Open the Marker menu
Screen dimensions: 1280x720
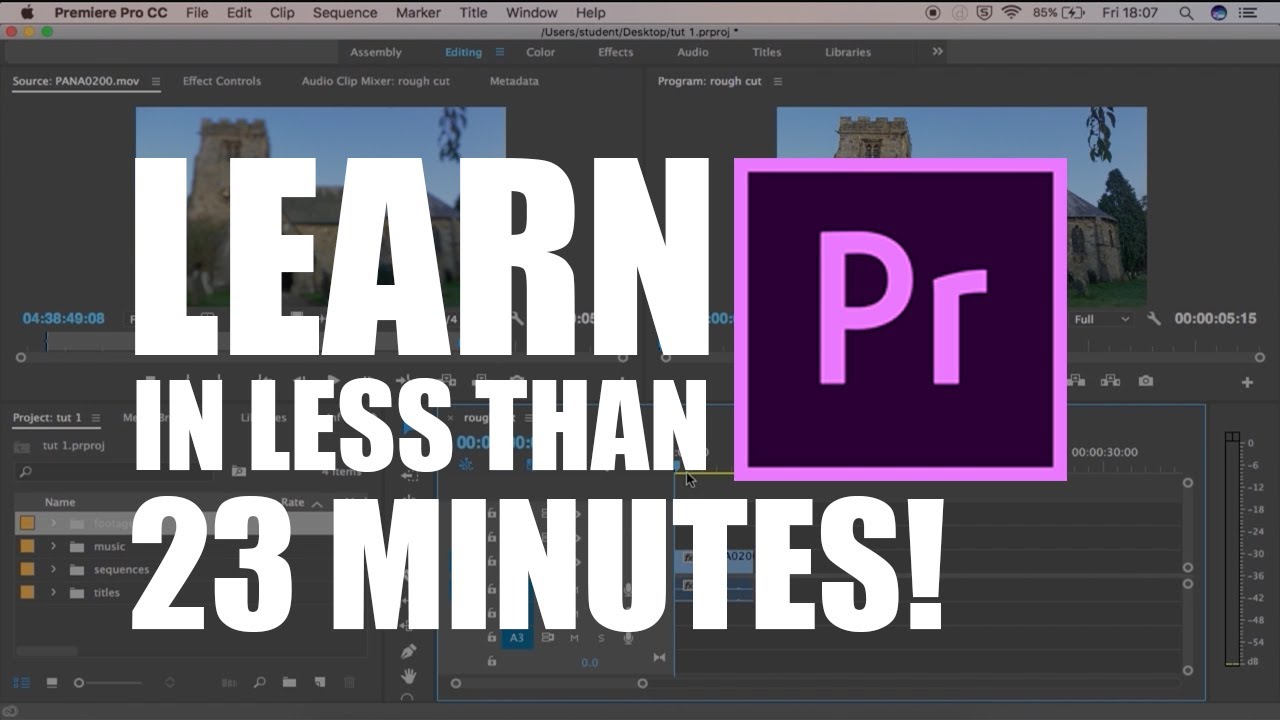(417, 13)
